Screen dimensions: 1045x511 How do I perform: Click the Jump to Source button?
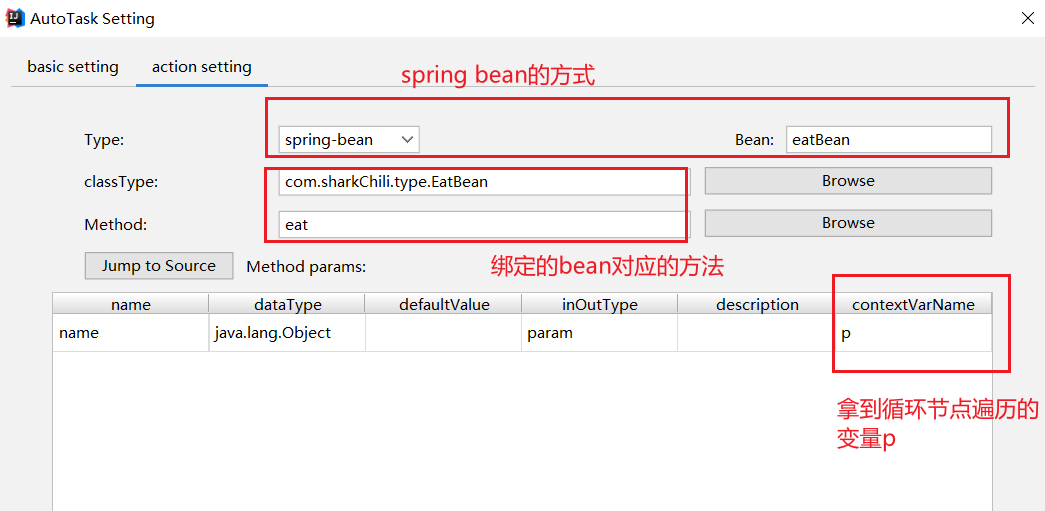[x=159, y=266]
